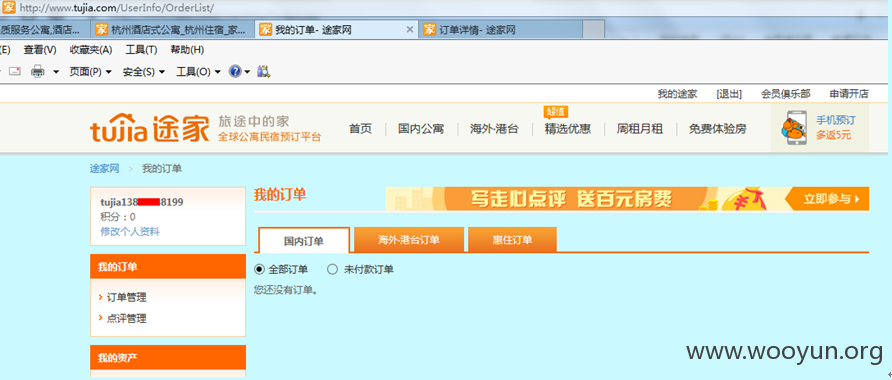This screenshot has height=380, width=892.
Task: Open 国内公寓 in the navigation bar
Action: pos(421,129)
